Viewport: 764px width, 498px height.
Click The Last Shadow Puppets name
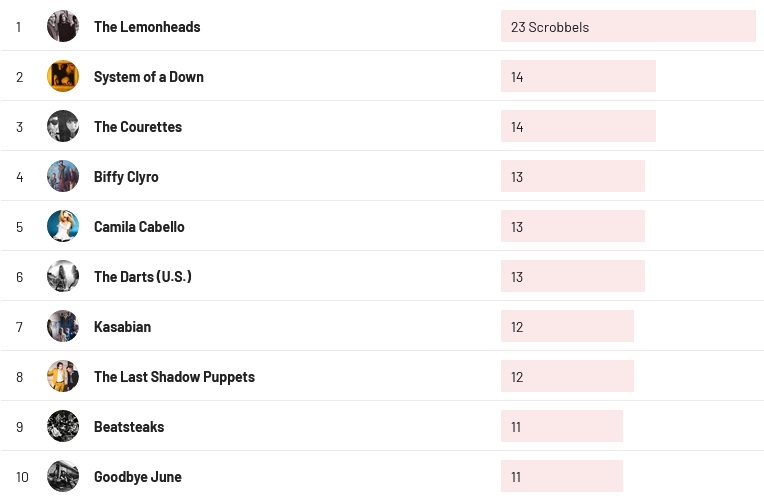click(174, 377)
